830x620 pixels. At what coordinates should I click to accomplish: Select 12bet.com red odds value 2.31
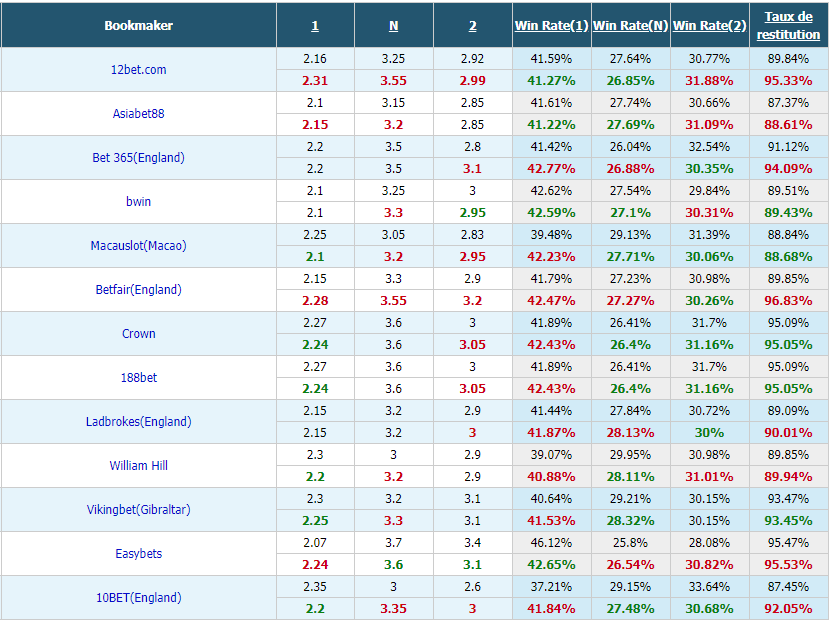315,80
